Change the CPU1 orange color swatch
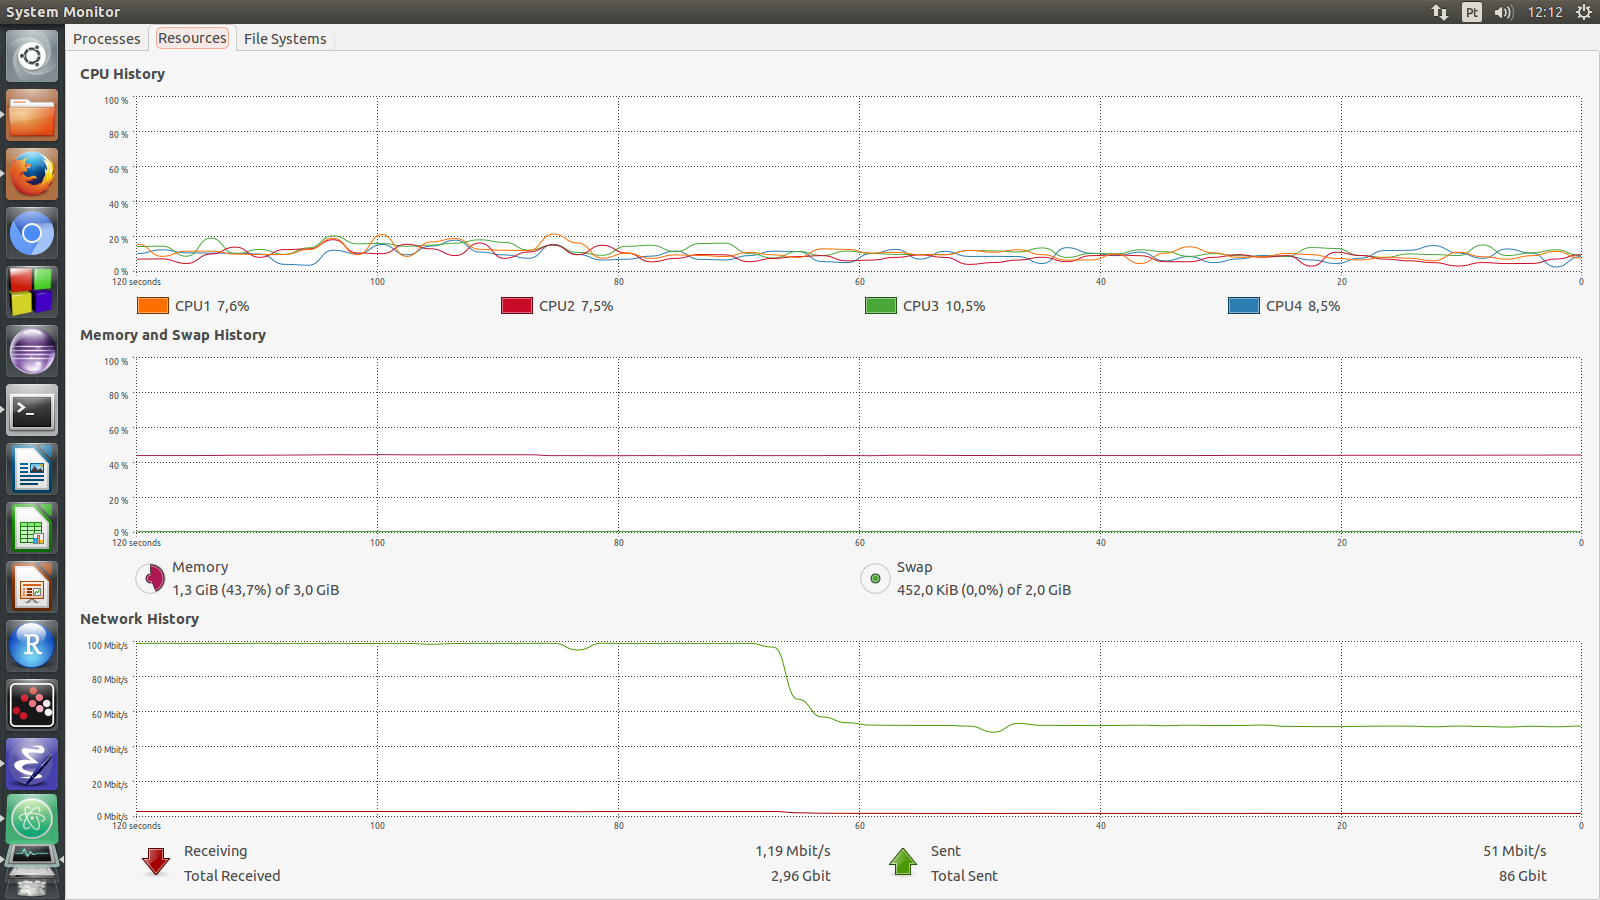The image size is (1600, 900). coord(153,306)
